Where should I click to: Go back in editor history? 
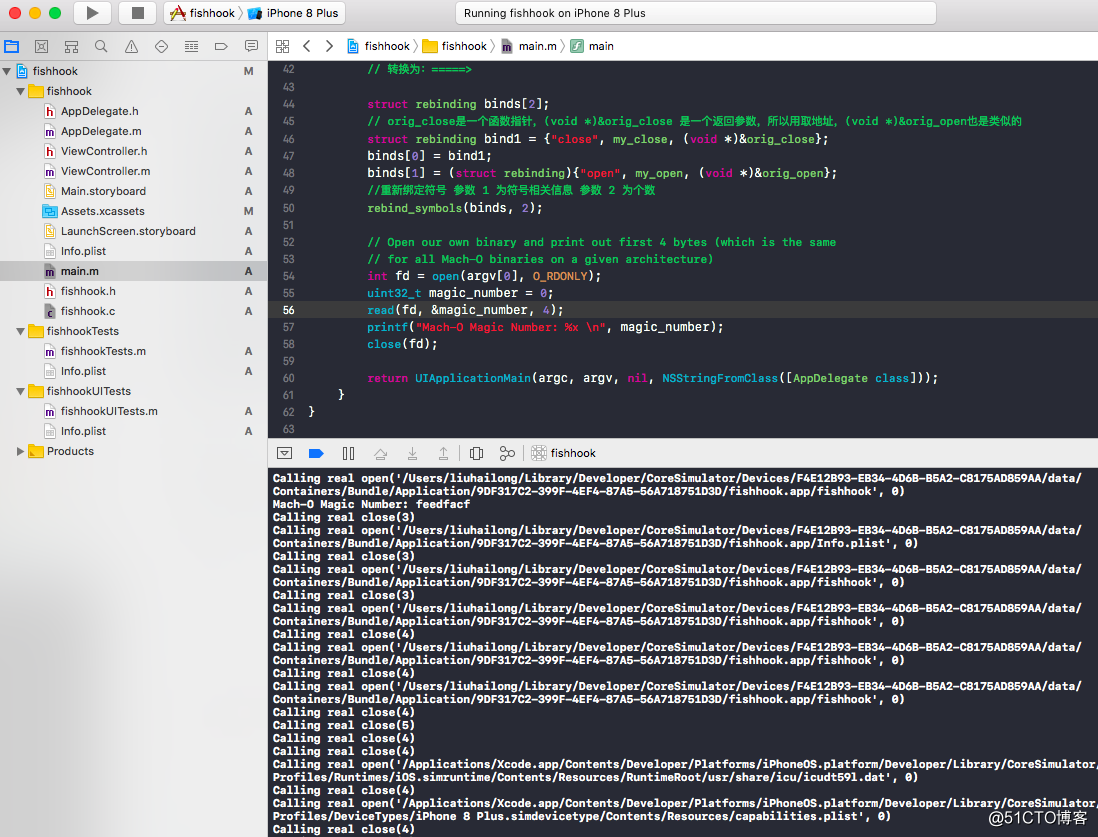click(x=306, y=46)
